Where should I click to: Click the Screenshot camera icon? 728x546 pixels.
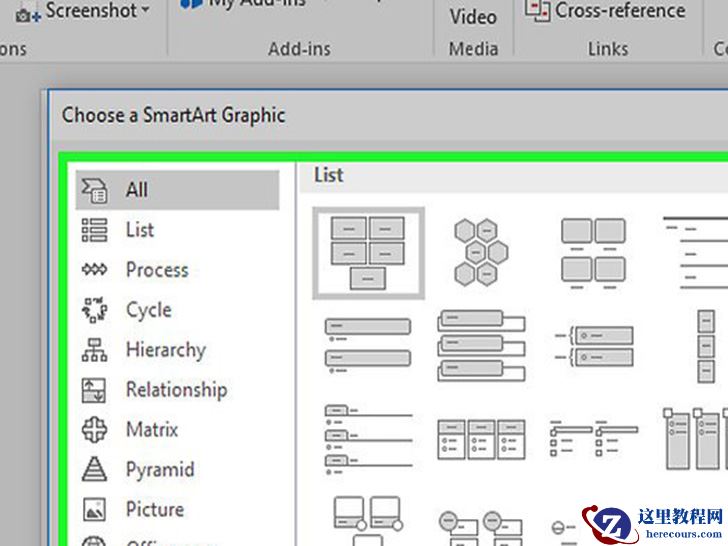point(28,16)
